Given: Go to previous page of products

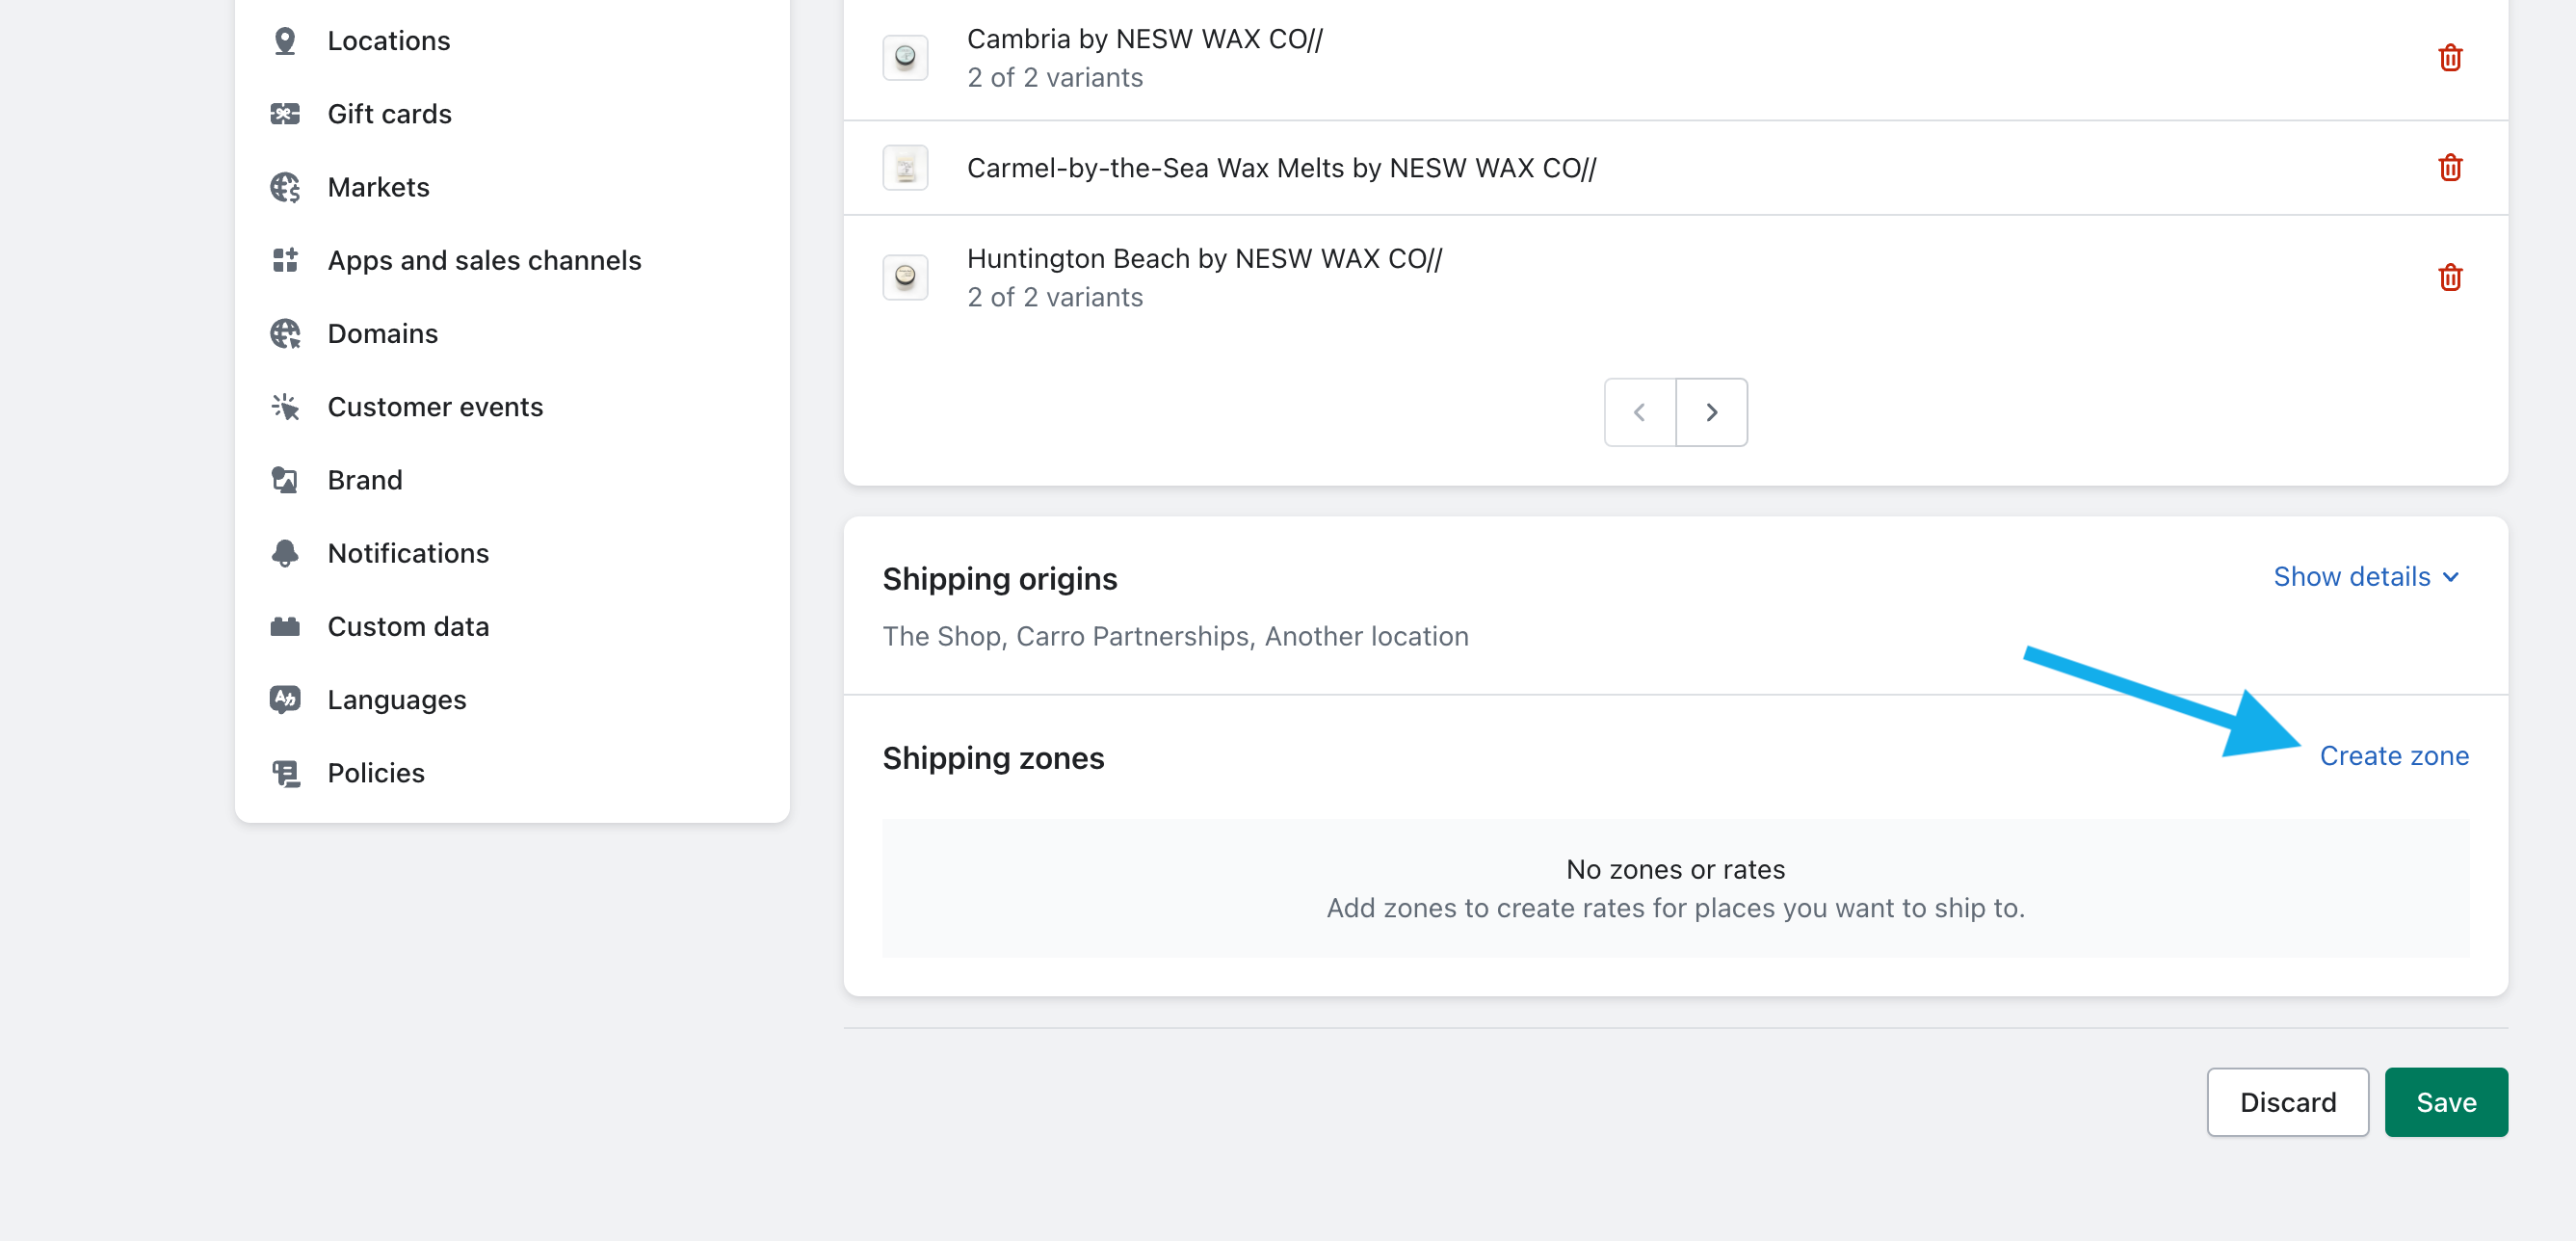Looking at the screenshot, I should 1639,412.
